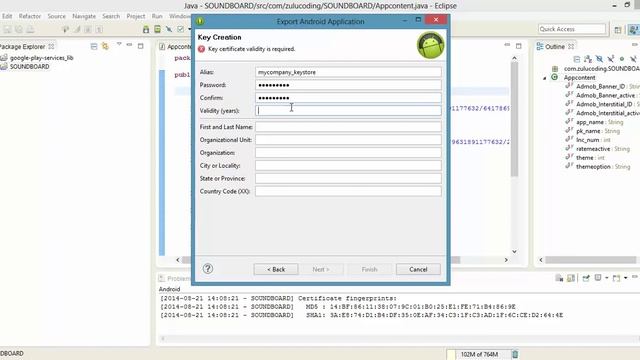The height and width of the screenshot is (360, 640).
Task: Toggle Hide Local Types in Outline
Action: point(633,59)
